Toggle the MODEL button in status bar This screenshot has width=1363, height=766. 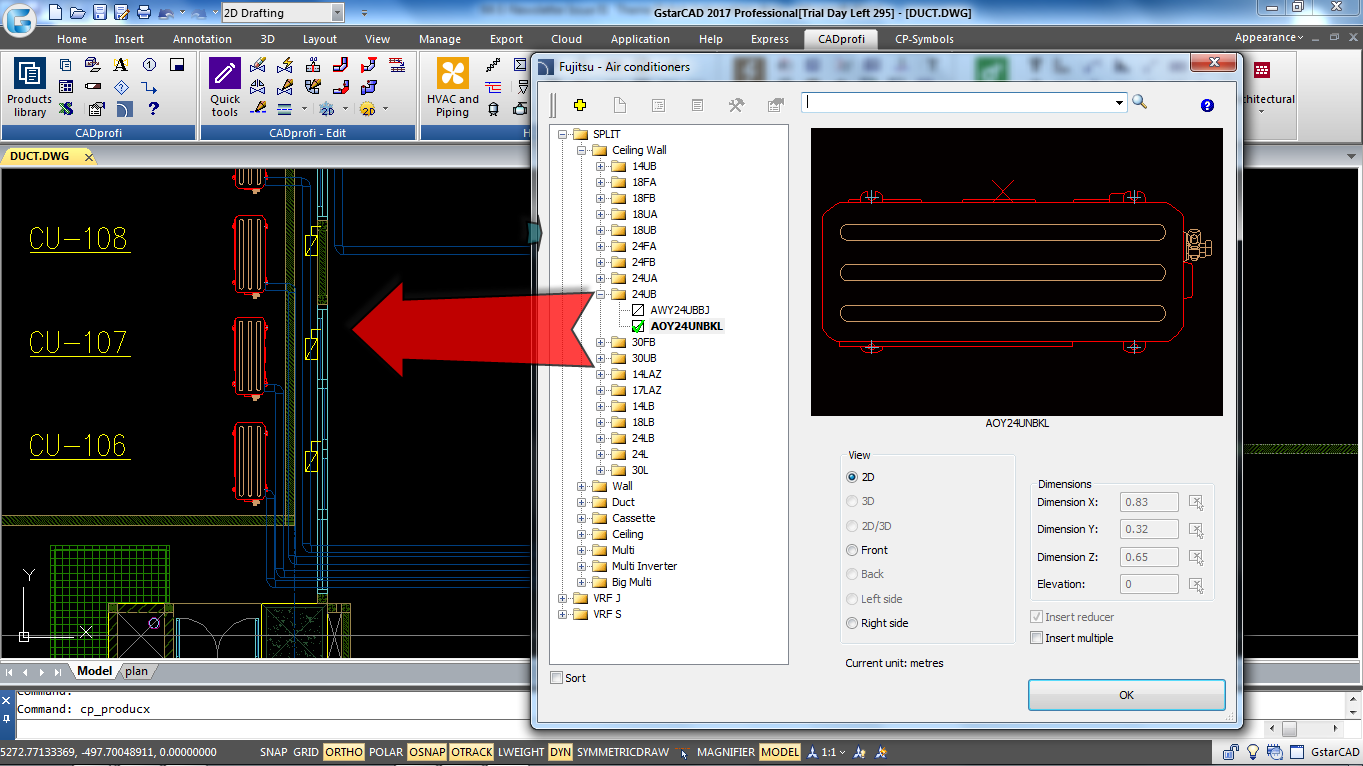(x=780, y=752)
